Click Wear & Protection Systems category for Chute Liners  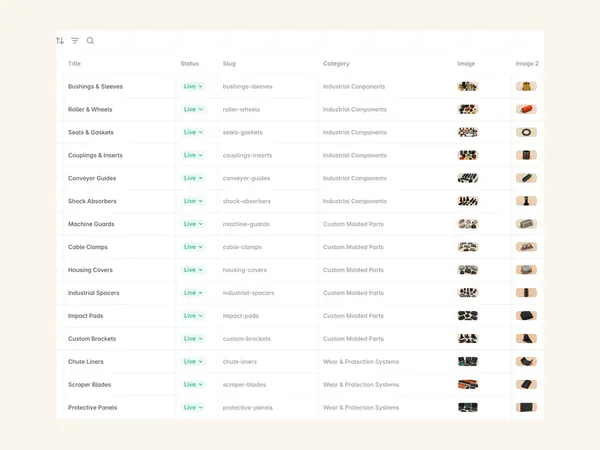[361, 362]
